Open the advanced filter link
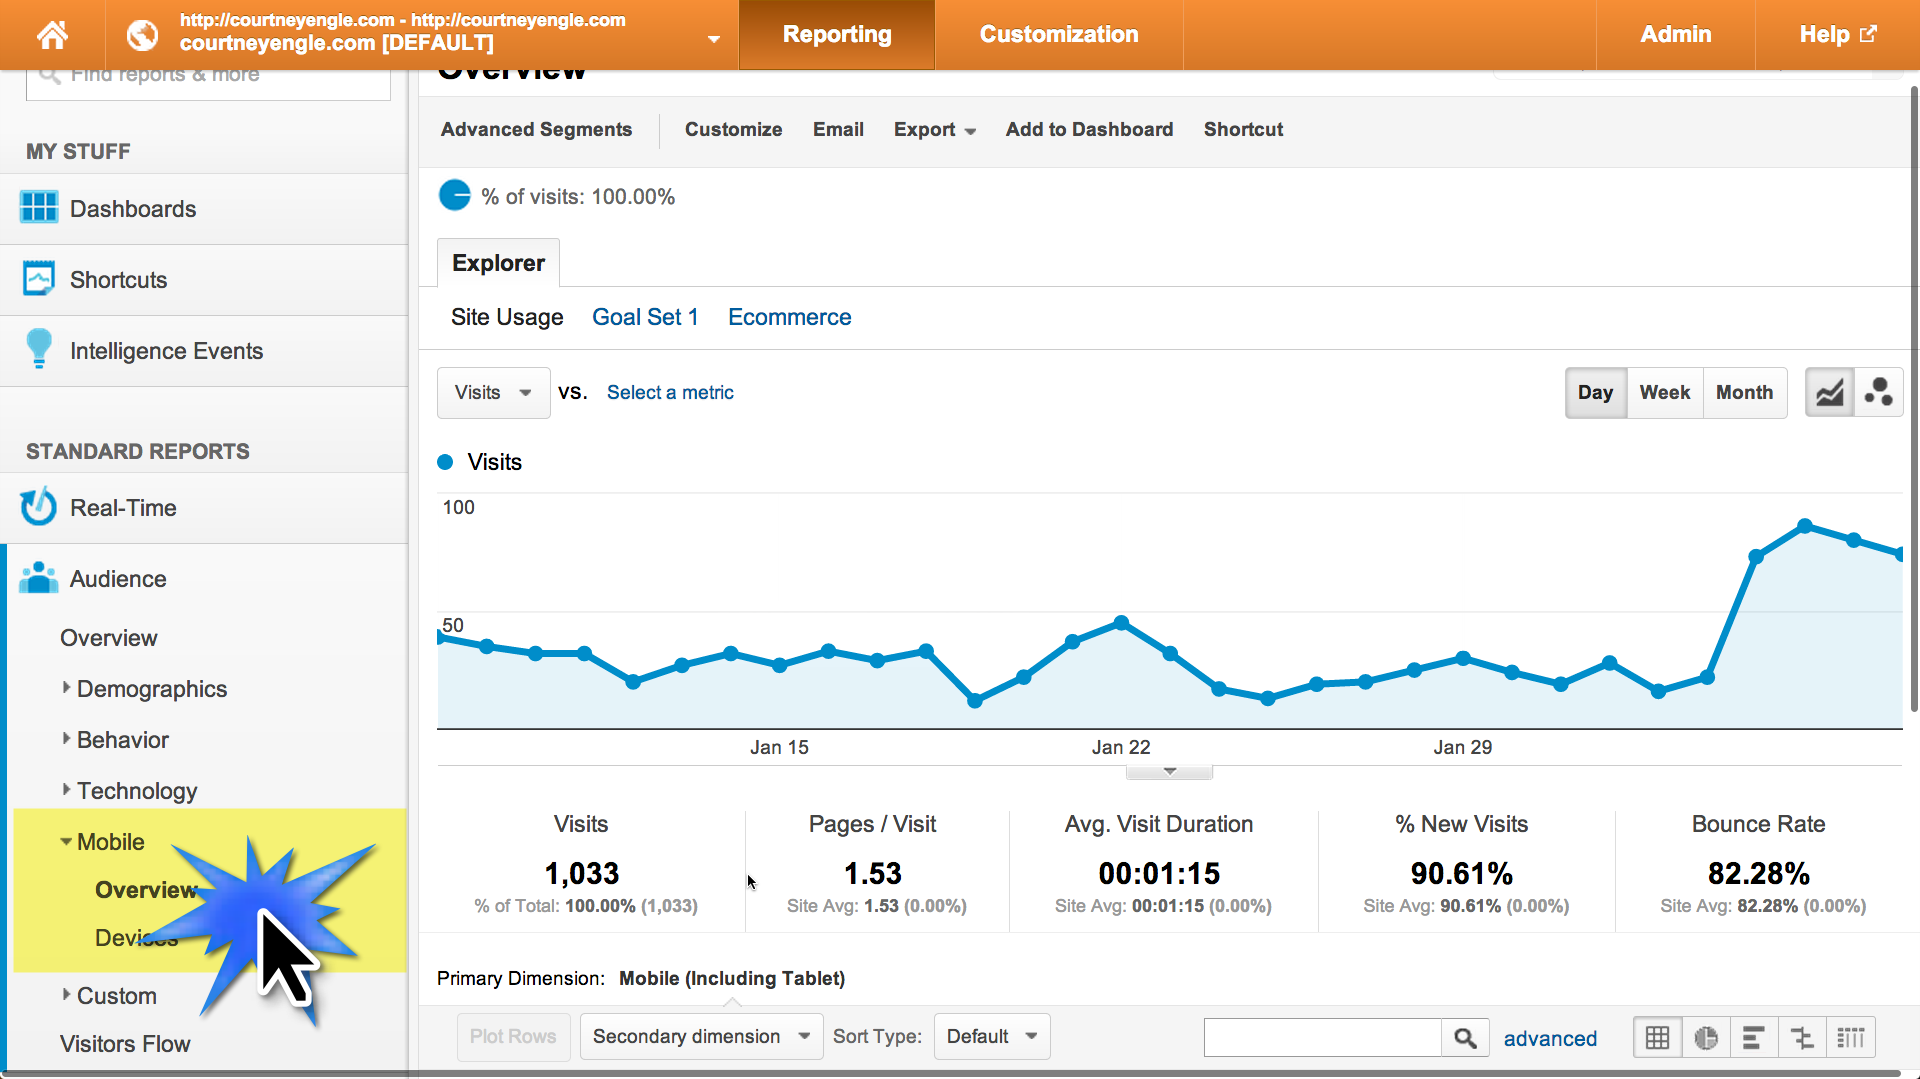This screenshot has width=1920, height=1079. 1550,1038
